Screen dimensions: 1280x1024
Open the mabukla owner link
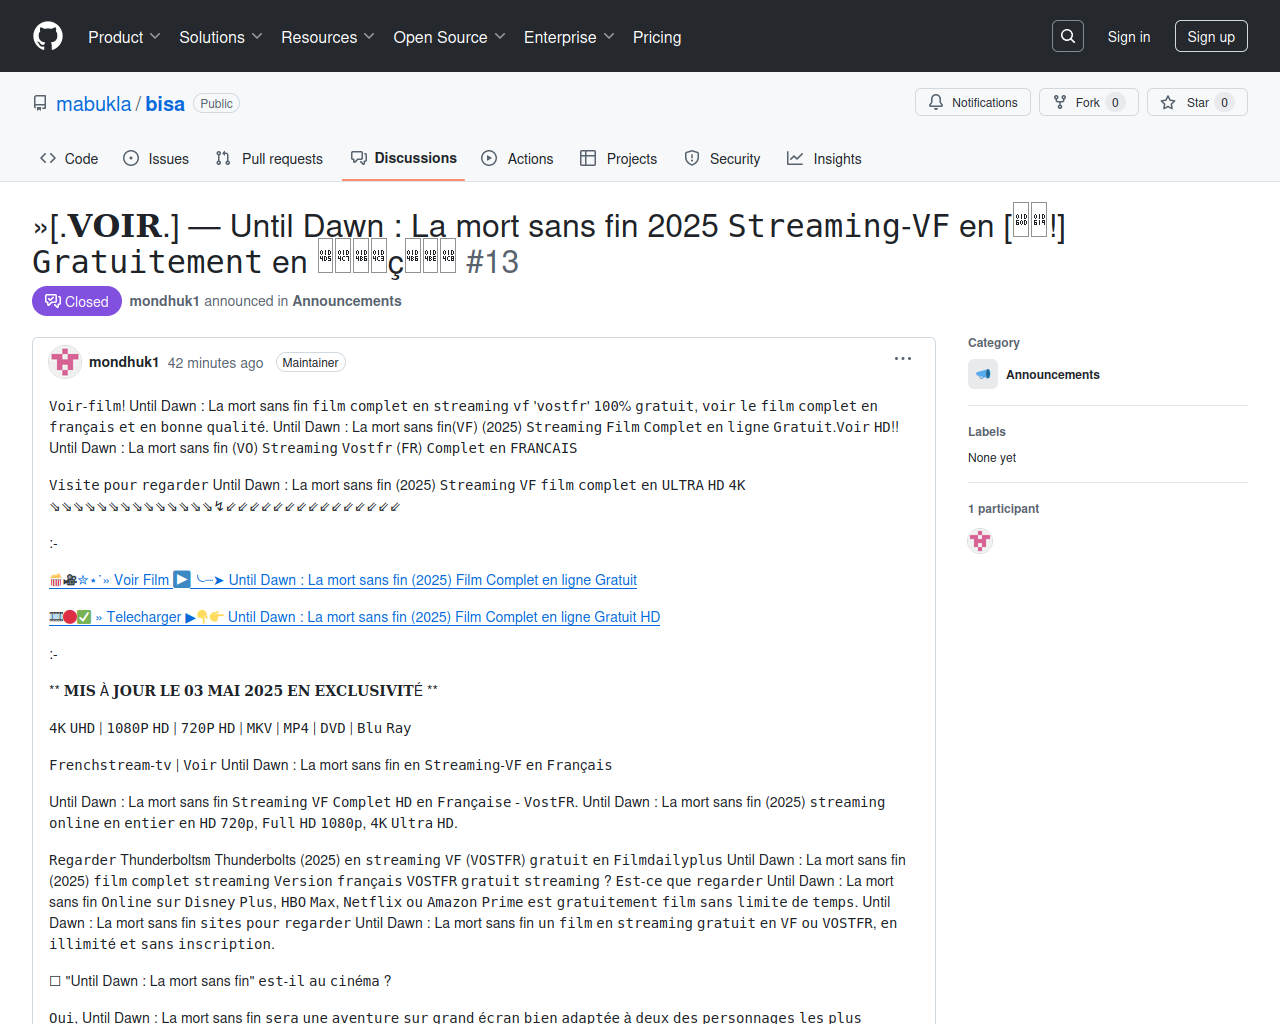(94, 104)
